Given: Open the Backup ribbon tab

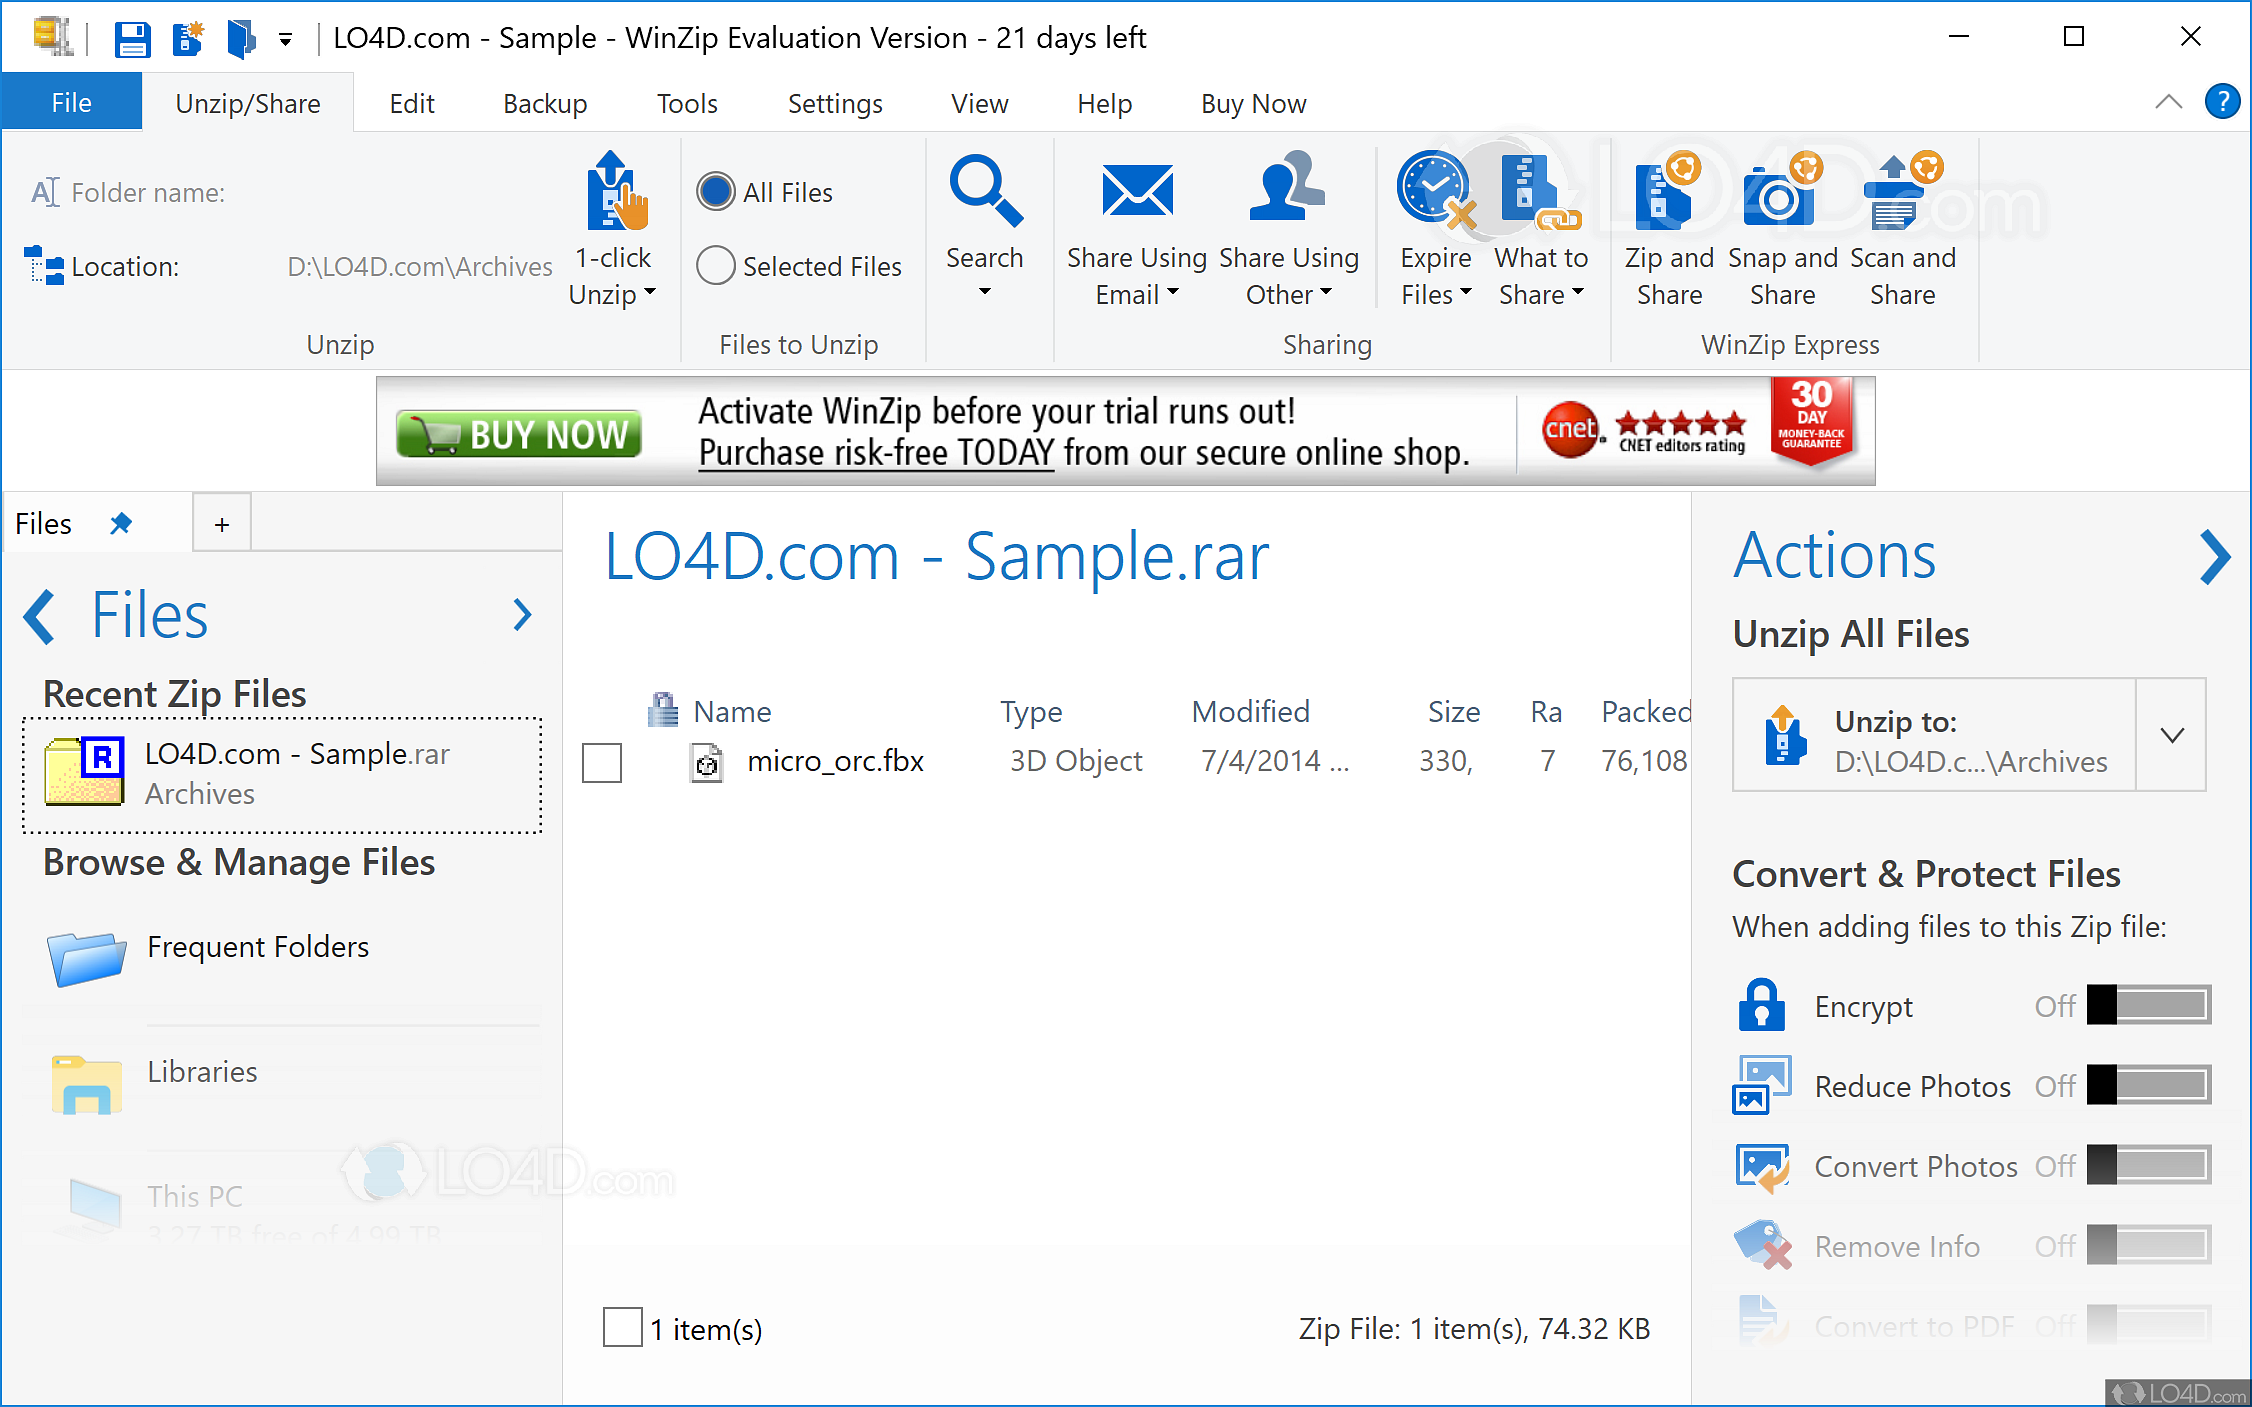Looking at the screenshot, I should [x=545, y=104].
